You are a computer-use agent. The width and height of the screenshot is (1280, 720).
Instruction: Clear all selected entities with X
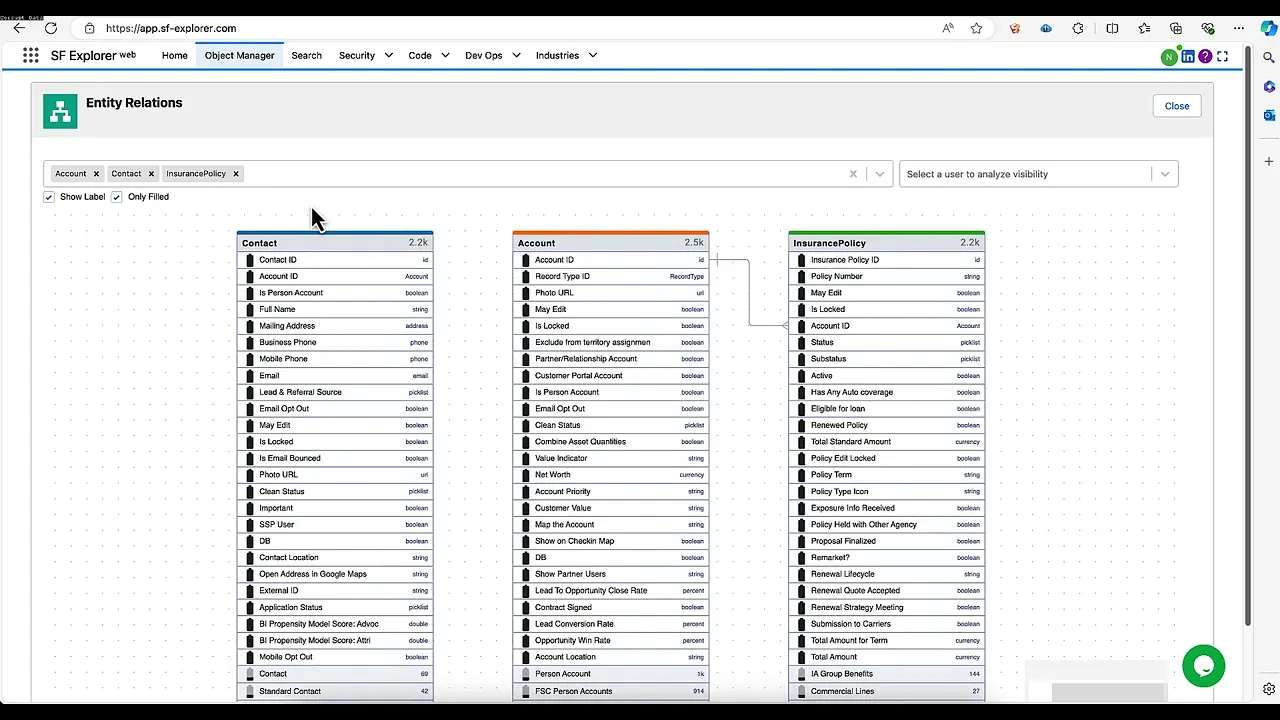[853, 174]
